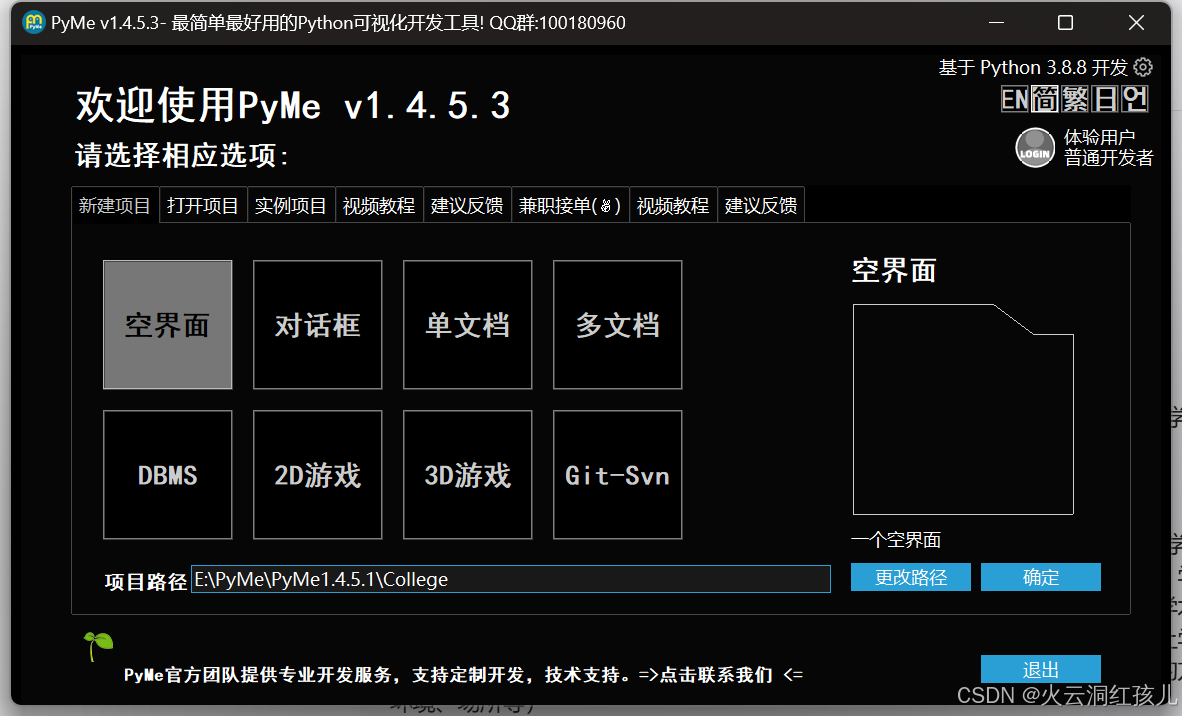Click the blank page preview thumbnail
This screenshot has width=1182, height=716.
coord(963,409)
